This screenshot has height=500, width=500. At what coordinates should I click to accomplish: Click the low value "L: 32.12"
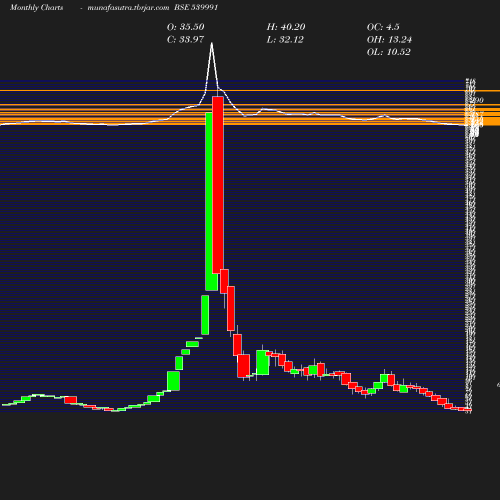coord(285,40)
